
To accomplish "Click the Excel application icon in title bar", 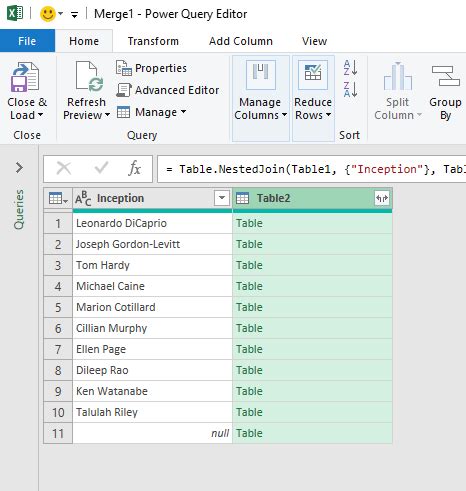I will click(x=15, y=14).
